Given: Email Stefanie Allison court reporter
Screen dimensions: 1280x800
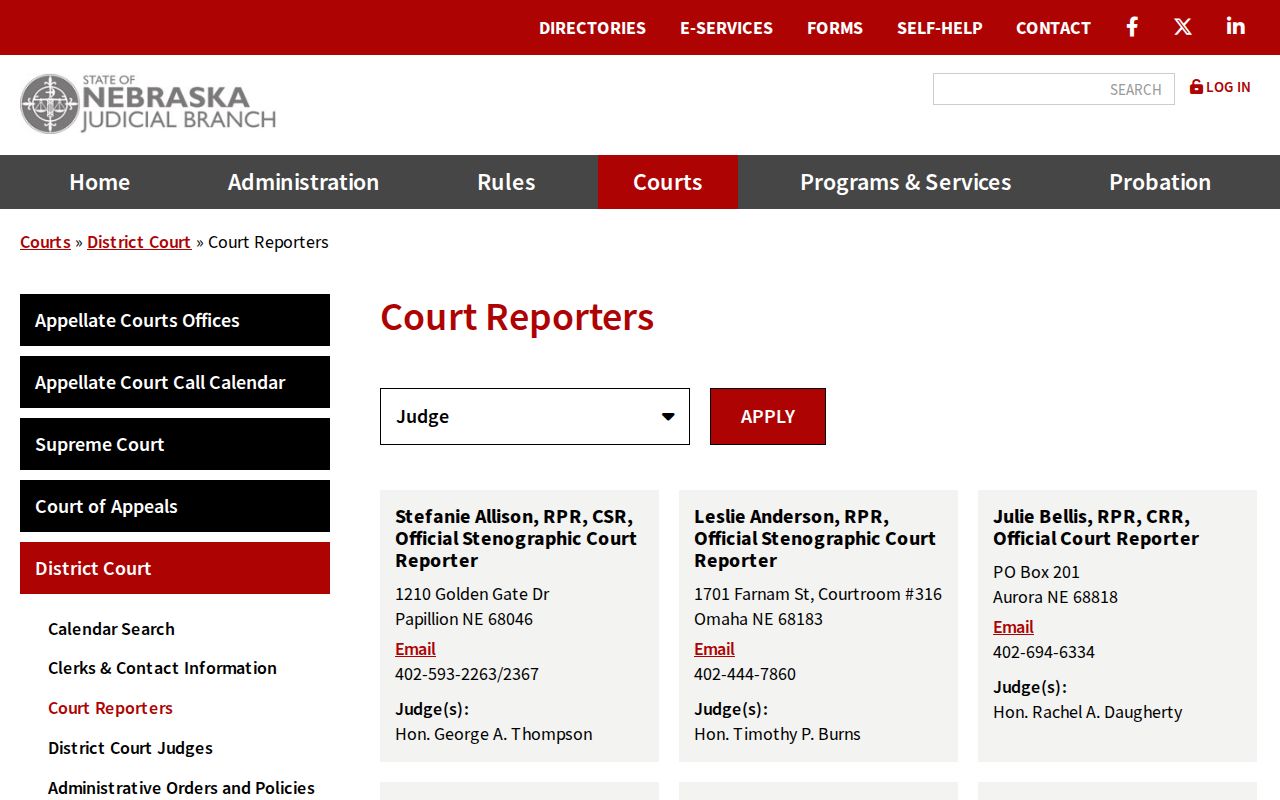Looking at the screenshot, I should click(x=415, y=649).
